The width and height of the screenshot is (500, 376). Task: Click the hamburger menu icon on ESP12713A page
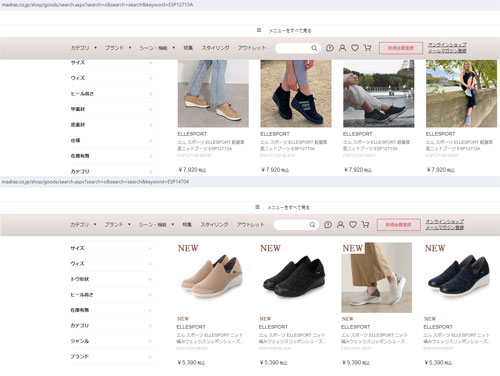point(259,30)
